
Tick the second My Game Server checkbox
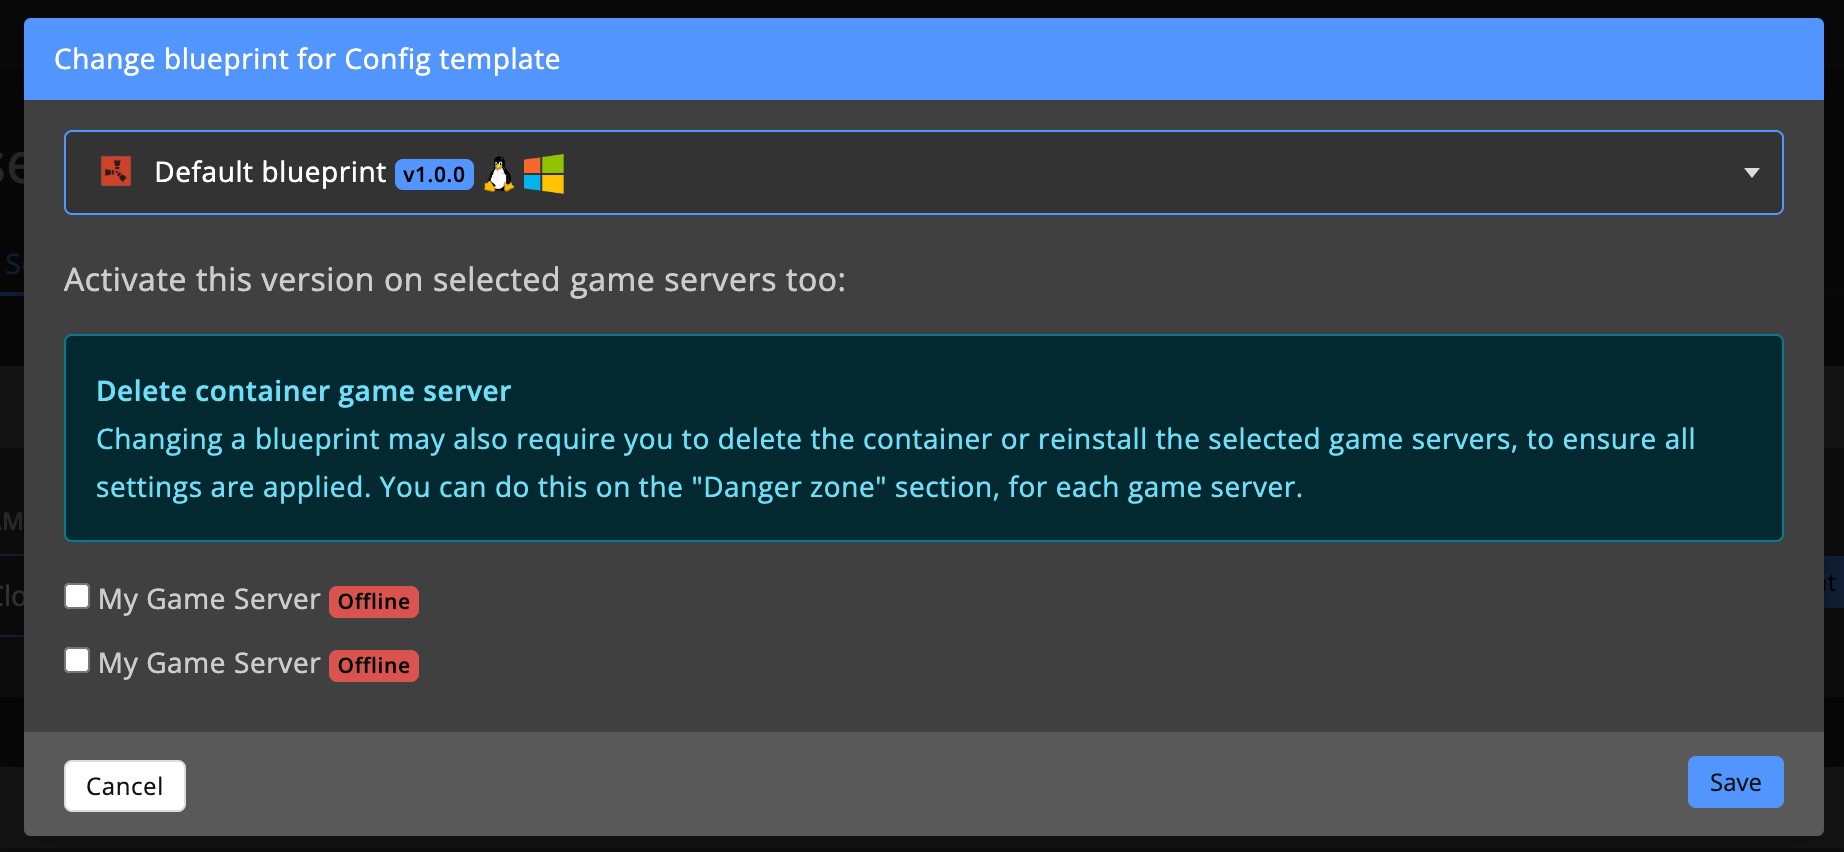77,661
